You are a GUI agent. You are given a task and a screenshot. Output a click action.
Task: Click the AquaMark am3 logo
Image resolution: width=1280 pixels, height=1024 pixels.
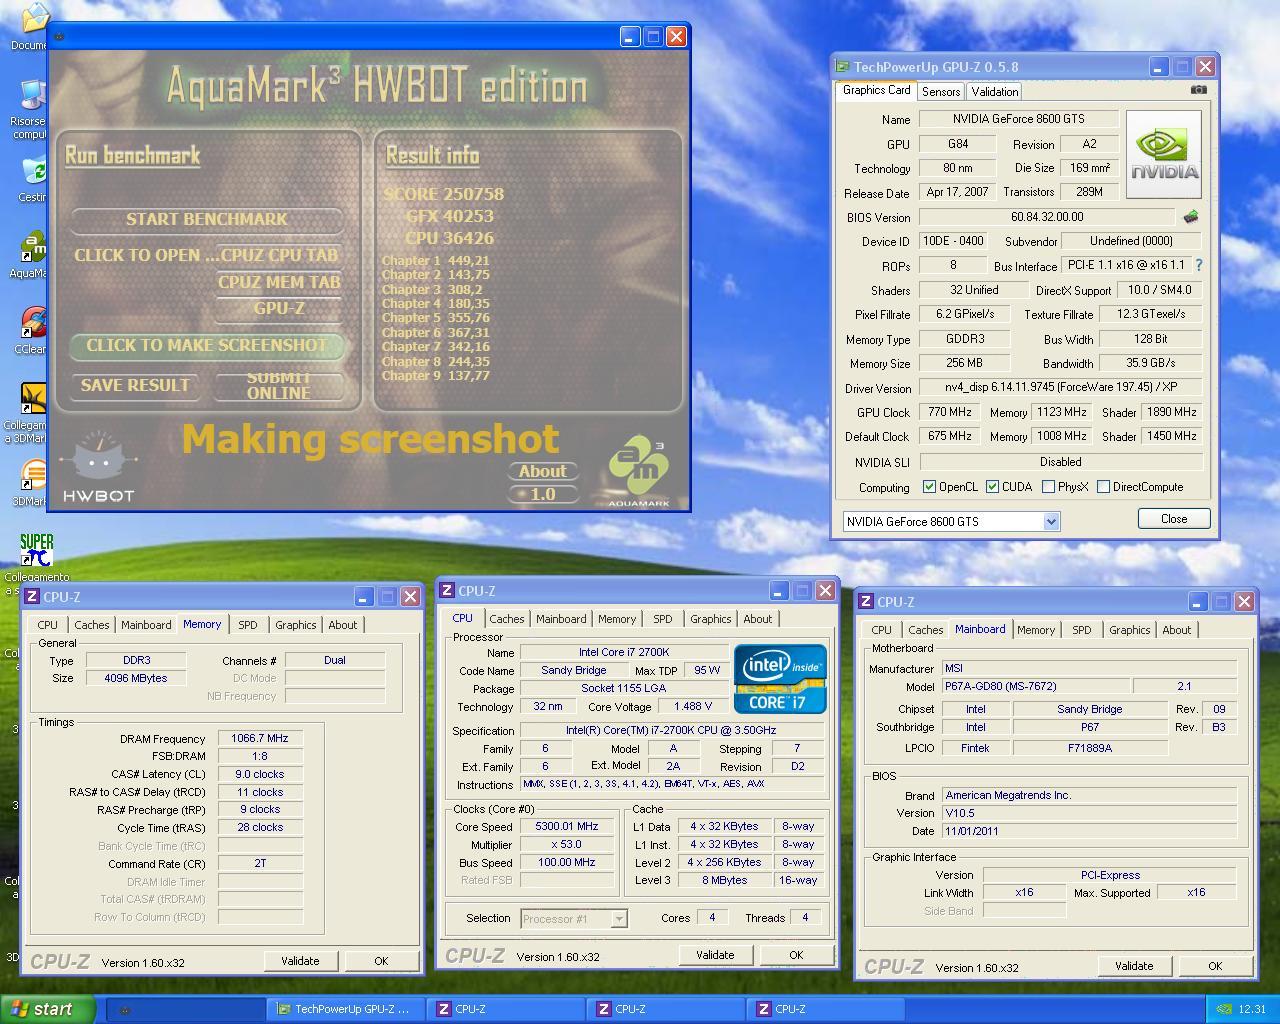click(638, 470)
